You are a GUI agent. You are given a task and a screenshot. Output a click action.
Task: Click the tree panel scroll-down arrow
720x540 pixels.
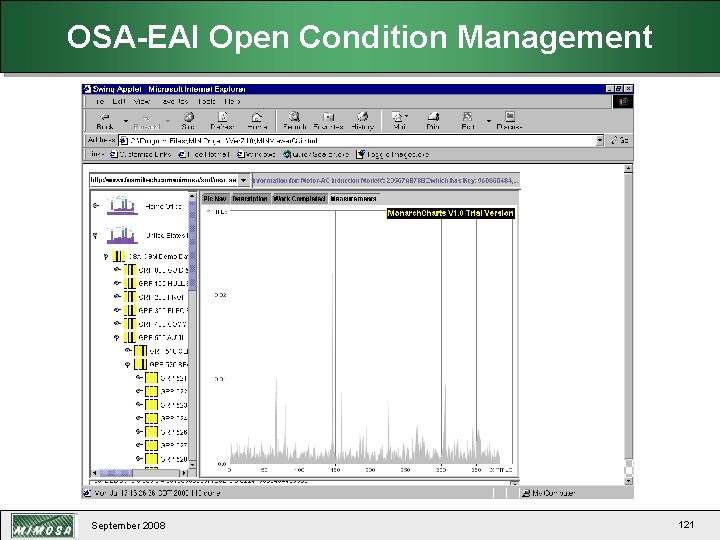[192, 465]
